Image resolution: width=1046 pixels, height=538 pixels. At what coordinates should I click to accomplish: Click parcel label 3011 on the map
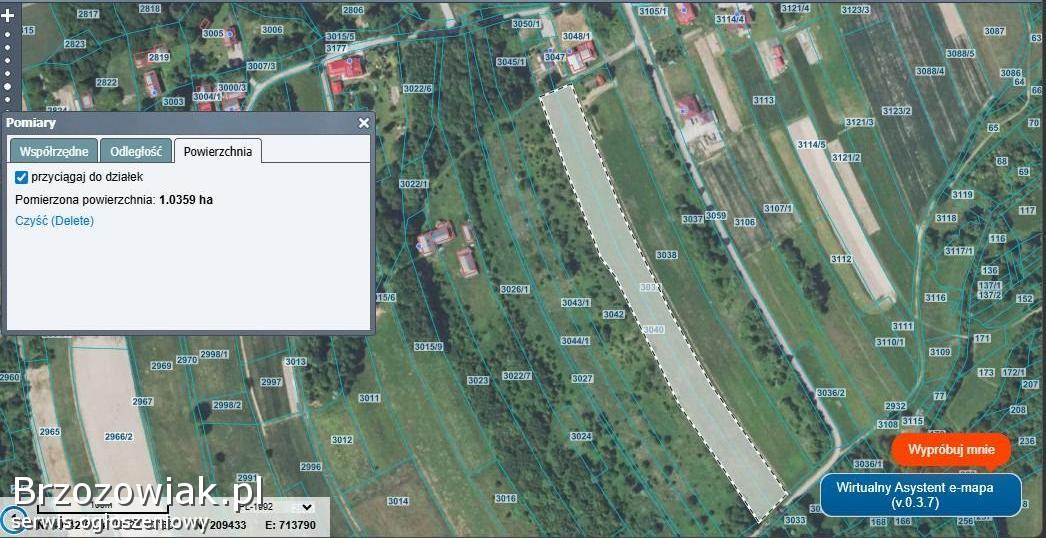(369, 398)
